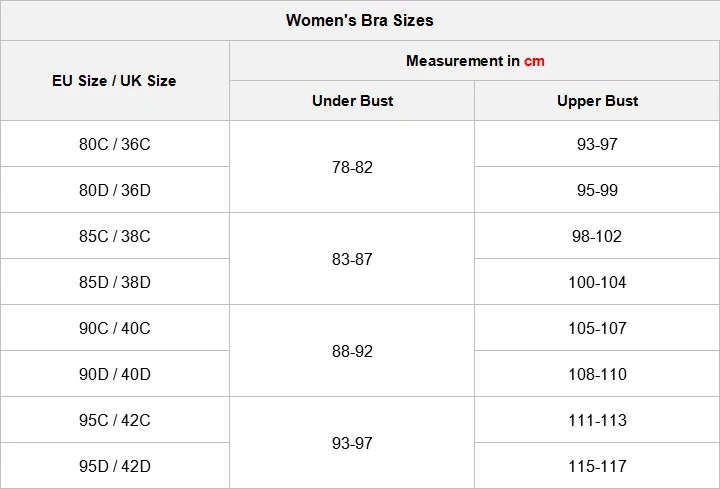Select the EU Size / UK Size header
Image resolution: width=720 pixels, height=489 pixels.
(114, 80)
